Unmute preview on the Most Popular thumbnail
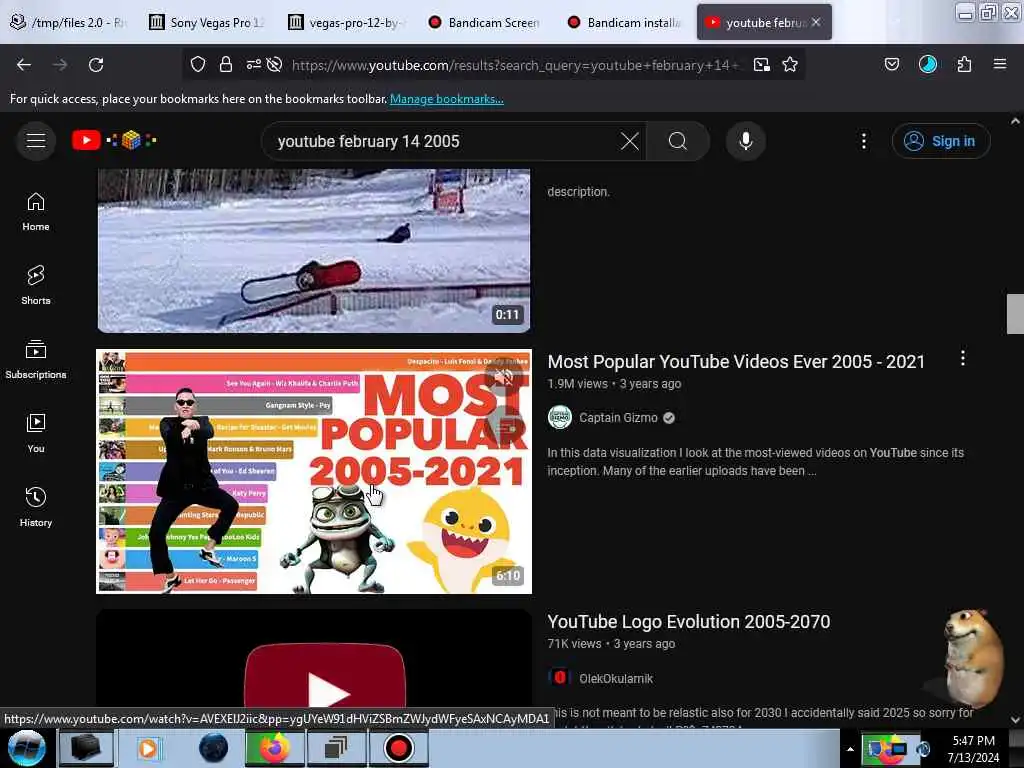 (x=504, y=377)
